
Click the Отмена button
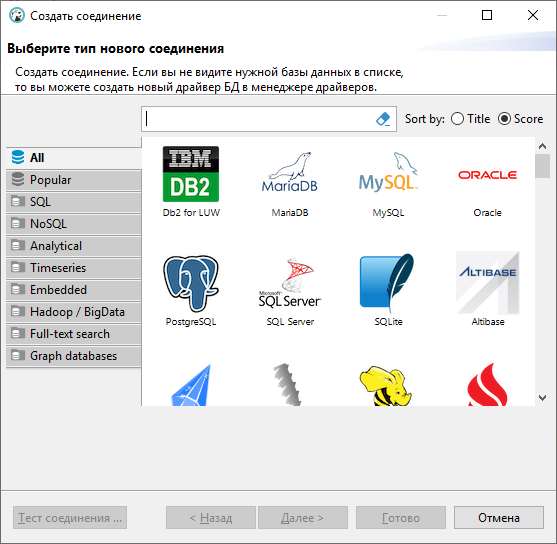499,518
